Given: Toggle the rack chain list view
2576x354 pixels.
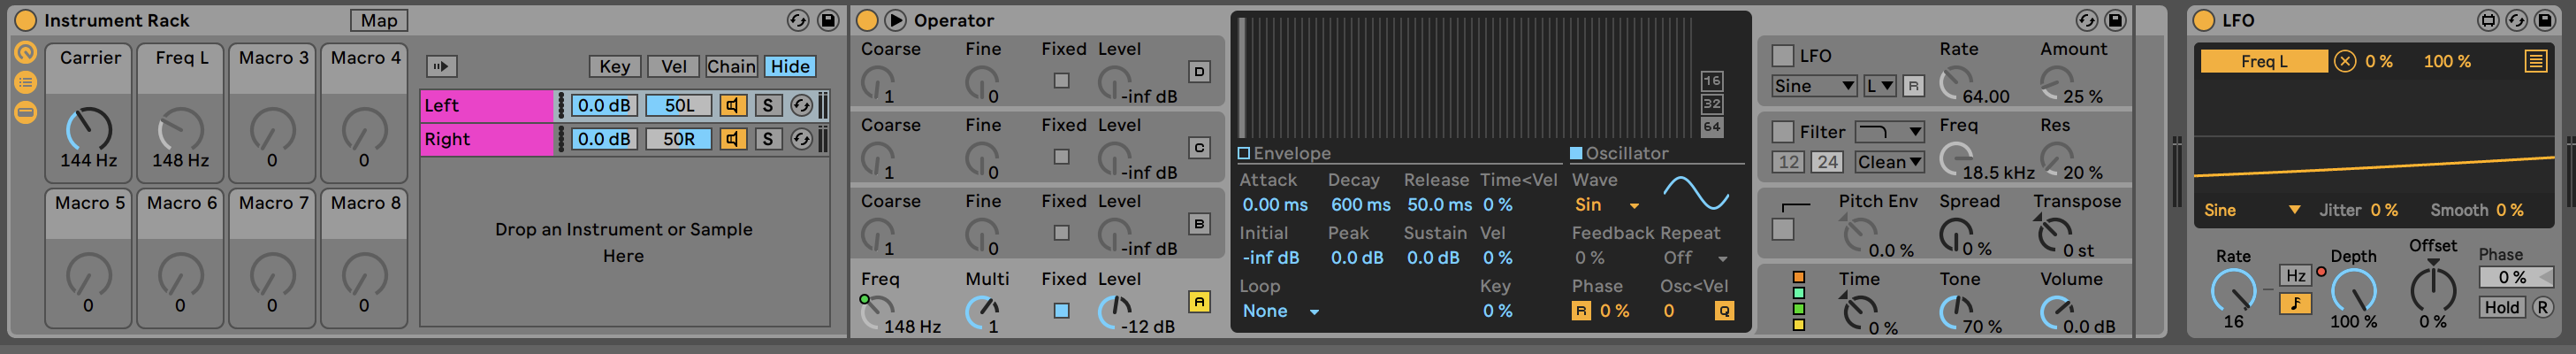Looking at the screenshot, I should point(26,83).
